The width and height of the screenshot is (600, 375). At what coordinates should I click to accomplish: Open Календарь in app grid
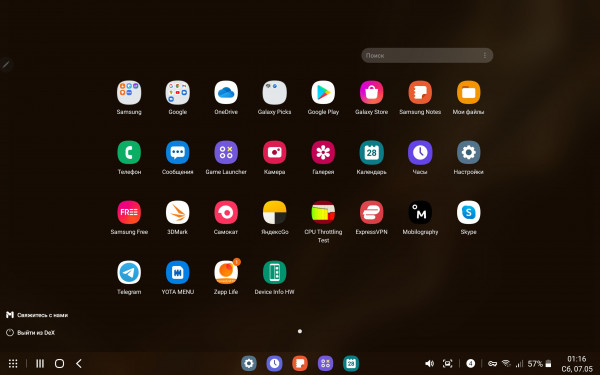[x=372, y=152]
